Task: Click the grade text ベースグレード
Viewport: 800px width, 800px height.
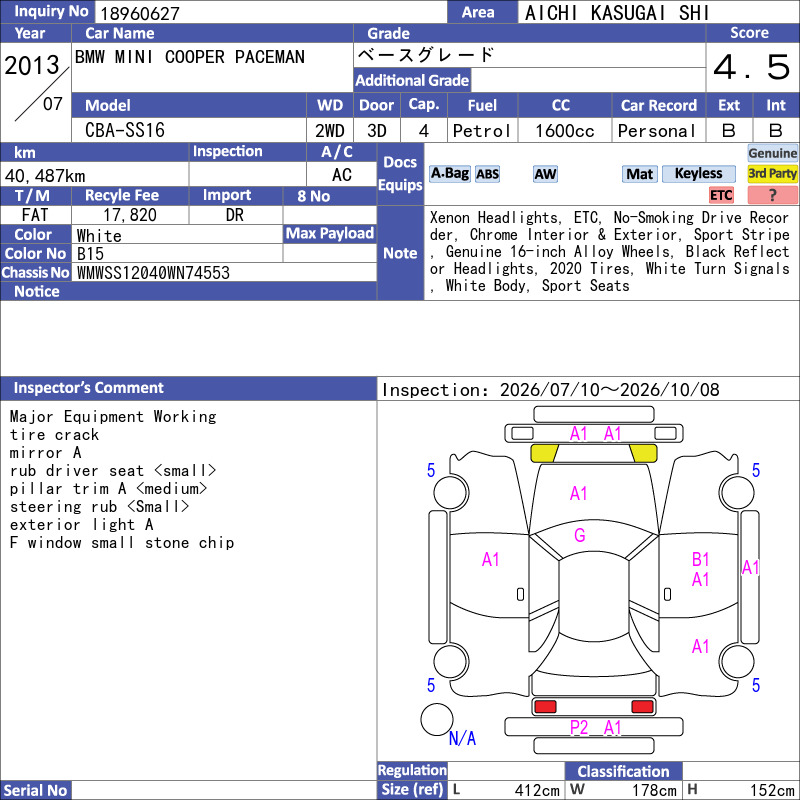Action: point(426,55)
